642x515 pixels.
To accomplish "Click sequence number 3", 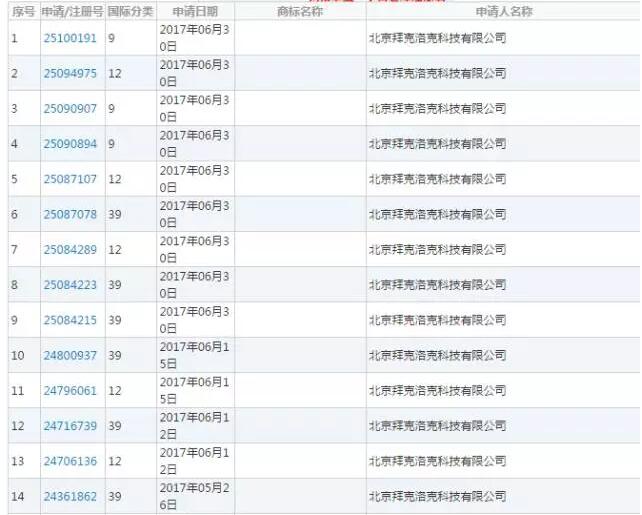I will click(14, 108).
